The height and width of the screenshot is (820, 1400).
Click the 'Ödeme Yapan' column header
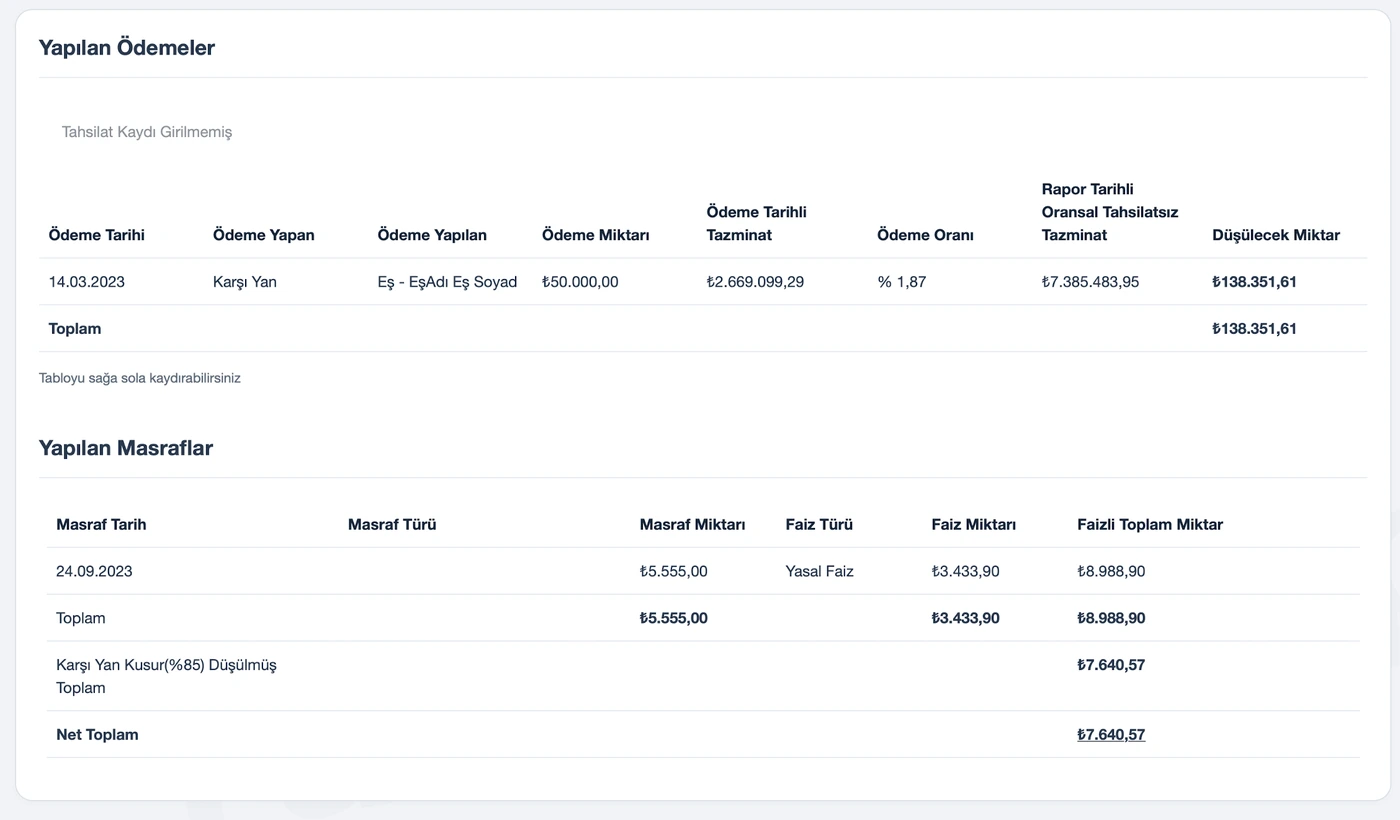point(264,235)
